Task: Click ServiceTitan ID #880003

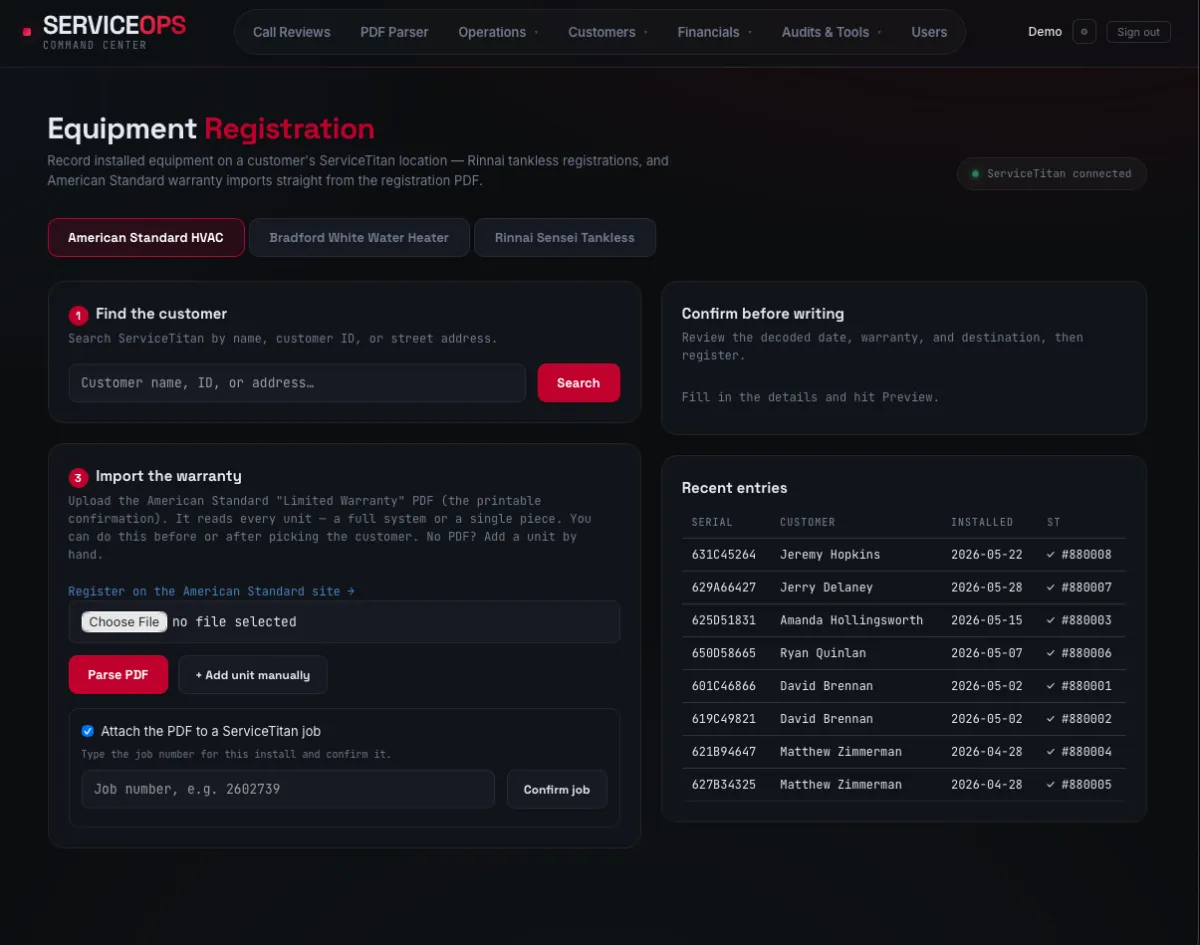Action: (1086, 620)
